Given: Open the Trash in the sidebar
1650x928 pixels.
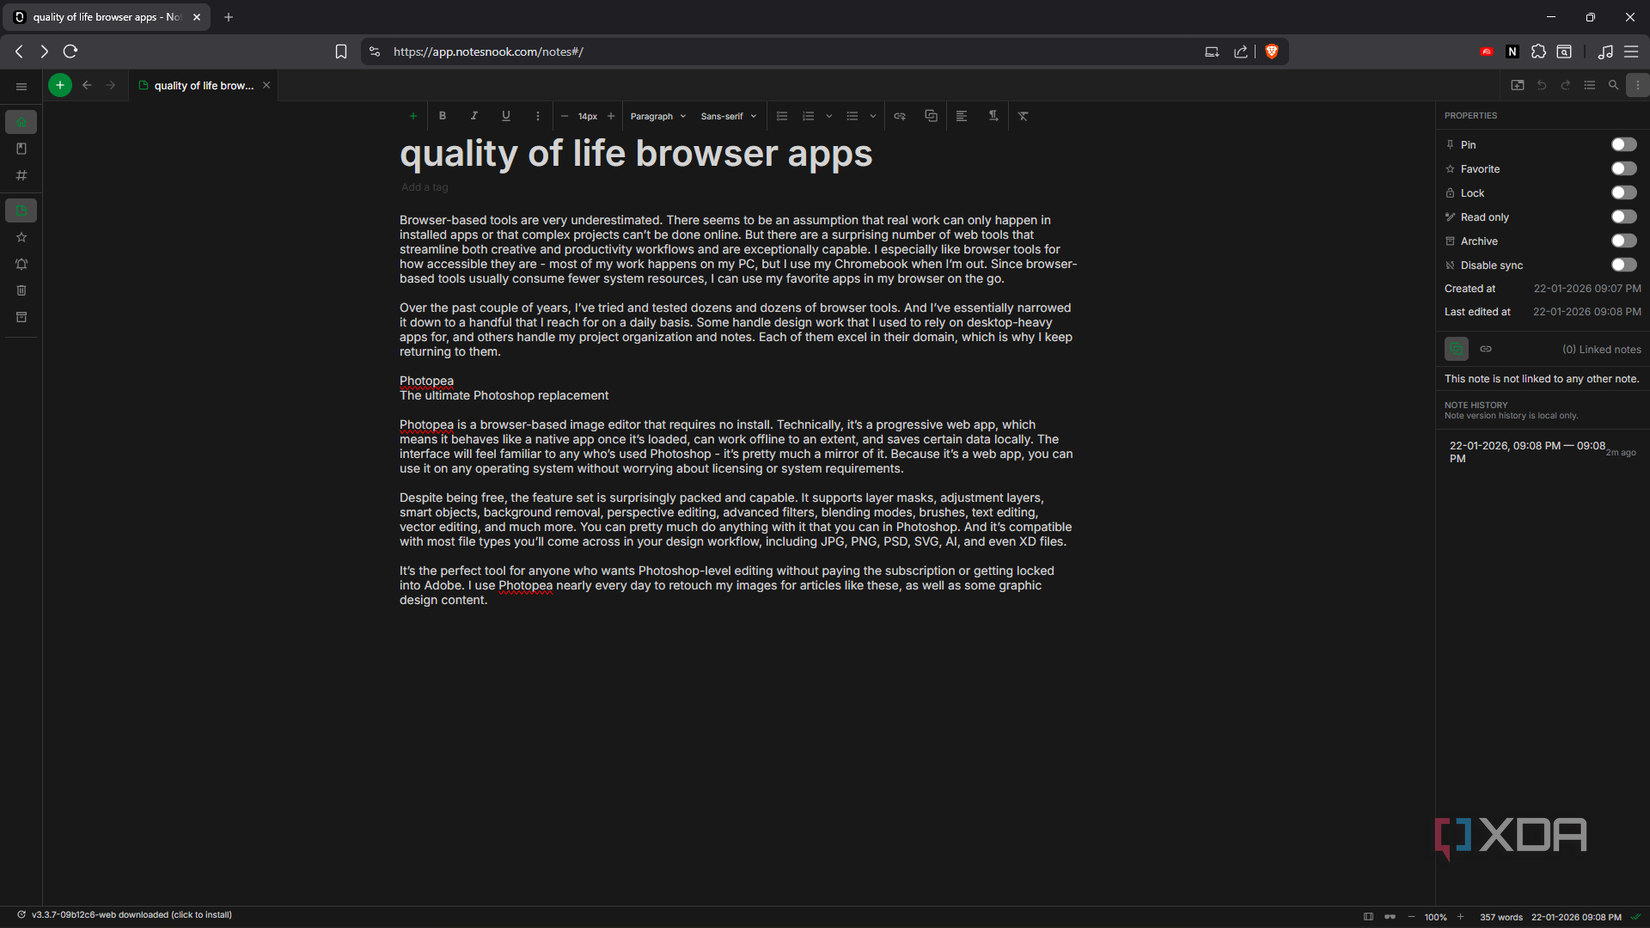Looking at the screenshot, I should 21,291.
